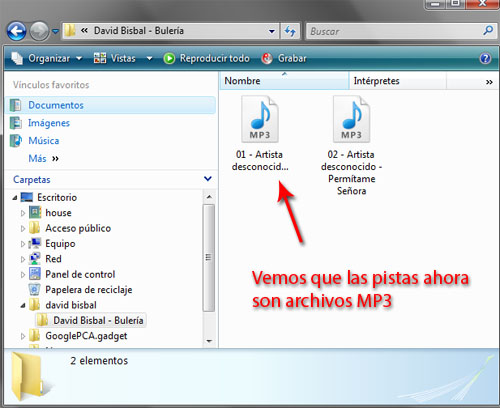Click Reproducir todo to play all
The width and height of the screenshot is (500, 408).
point(214,58)
